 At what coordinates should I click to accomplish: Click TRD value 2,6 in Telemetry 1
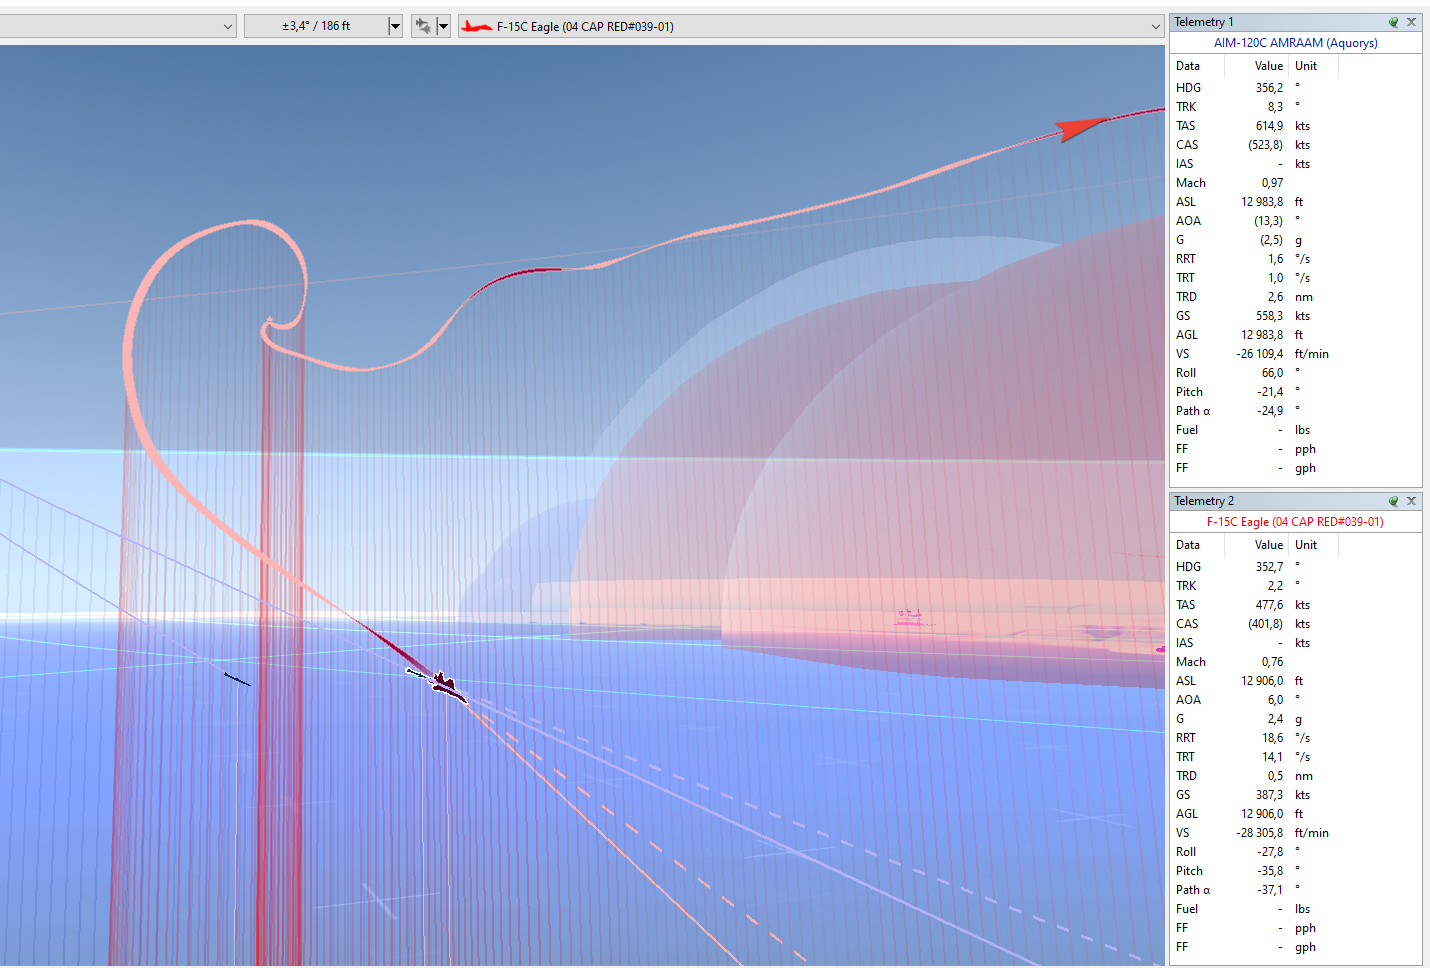click(1275, 297)
